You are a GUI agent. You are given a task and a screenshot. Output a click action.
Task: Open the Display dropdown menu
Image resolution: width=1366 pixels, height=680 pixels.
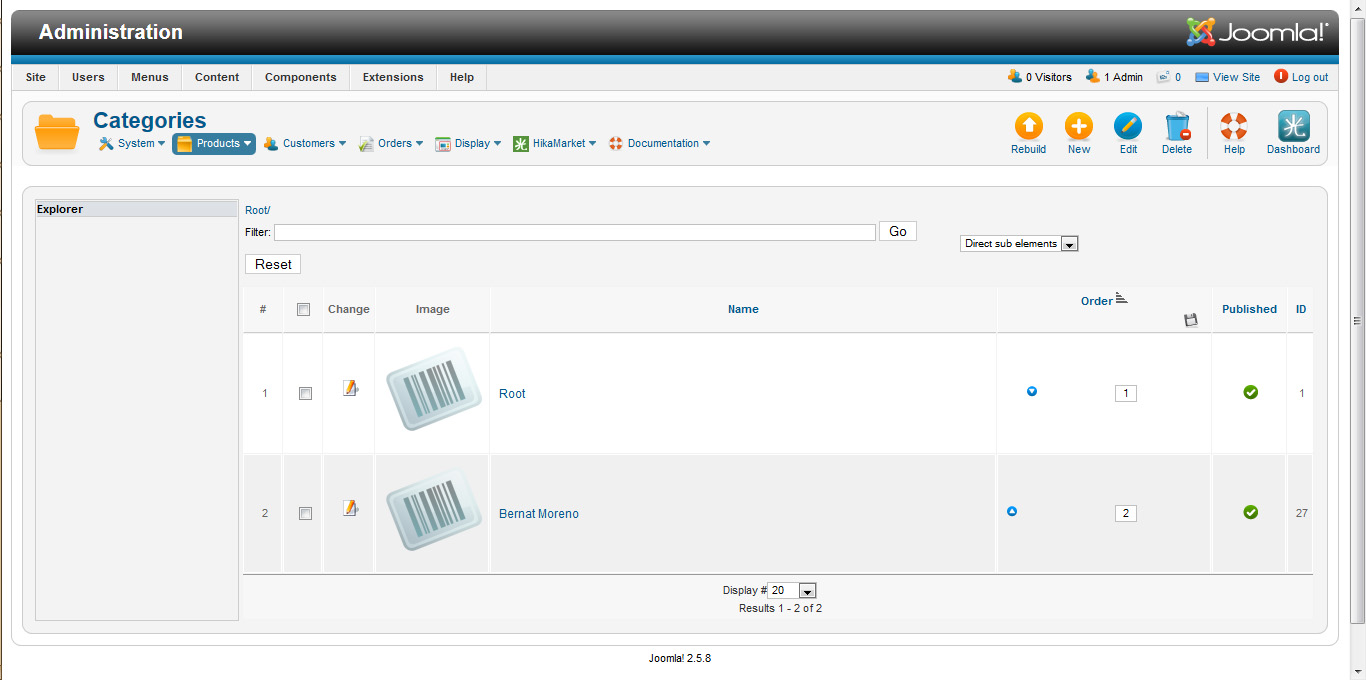(x=468, y=144)
